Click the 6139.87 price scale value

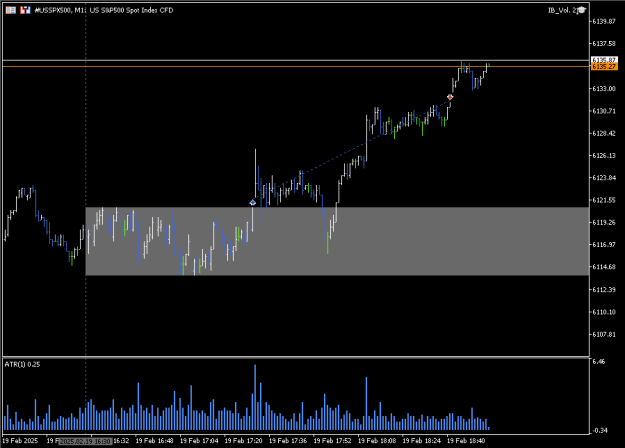click(604, 22)
